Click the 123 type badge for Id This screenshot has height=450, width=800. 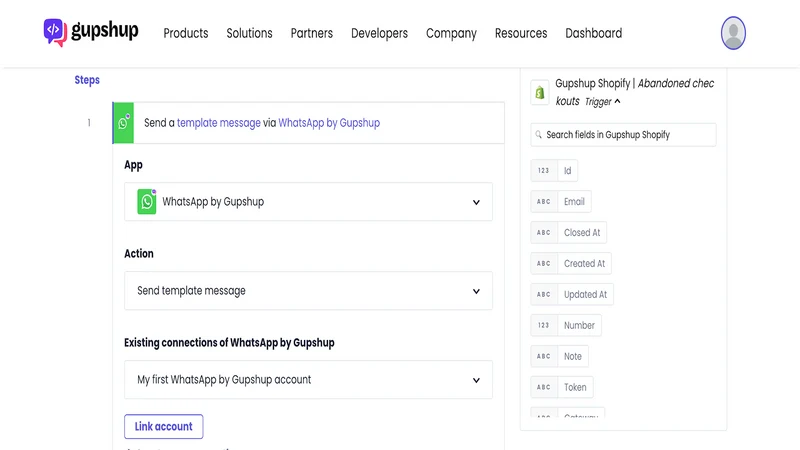543,170
